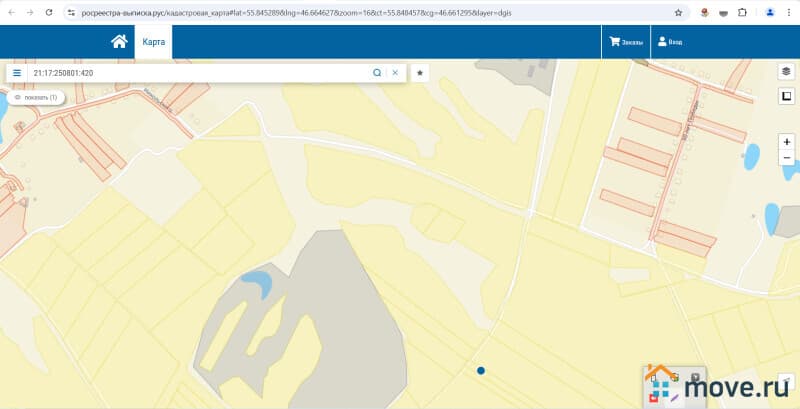Open the Карта tab
This screenshot has width=800, height=409.
pyautogui.click(x=153, y=43)
